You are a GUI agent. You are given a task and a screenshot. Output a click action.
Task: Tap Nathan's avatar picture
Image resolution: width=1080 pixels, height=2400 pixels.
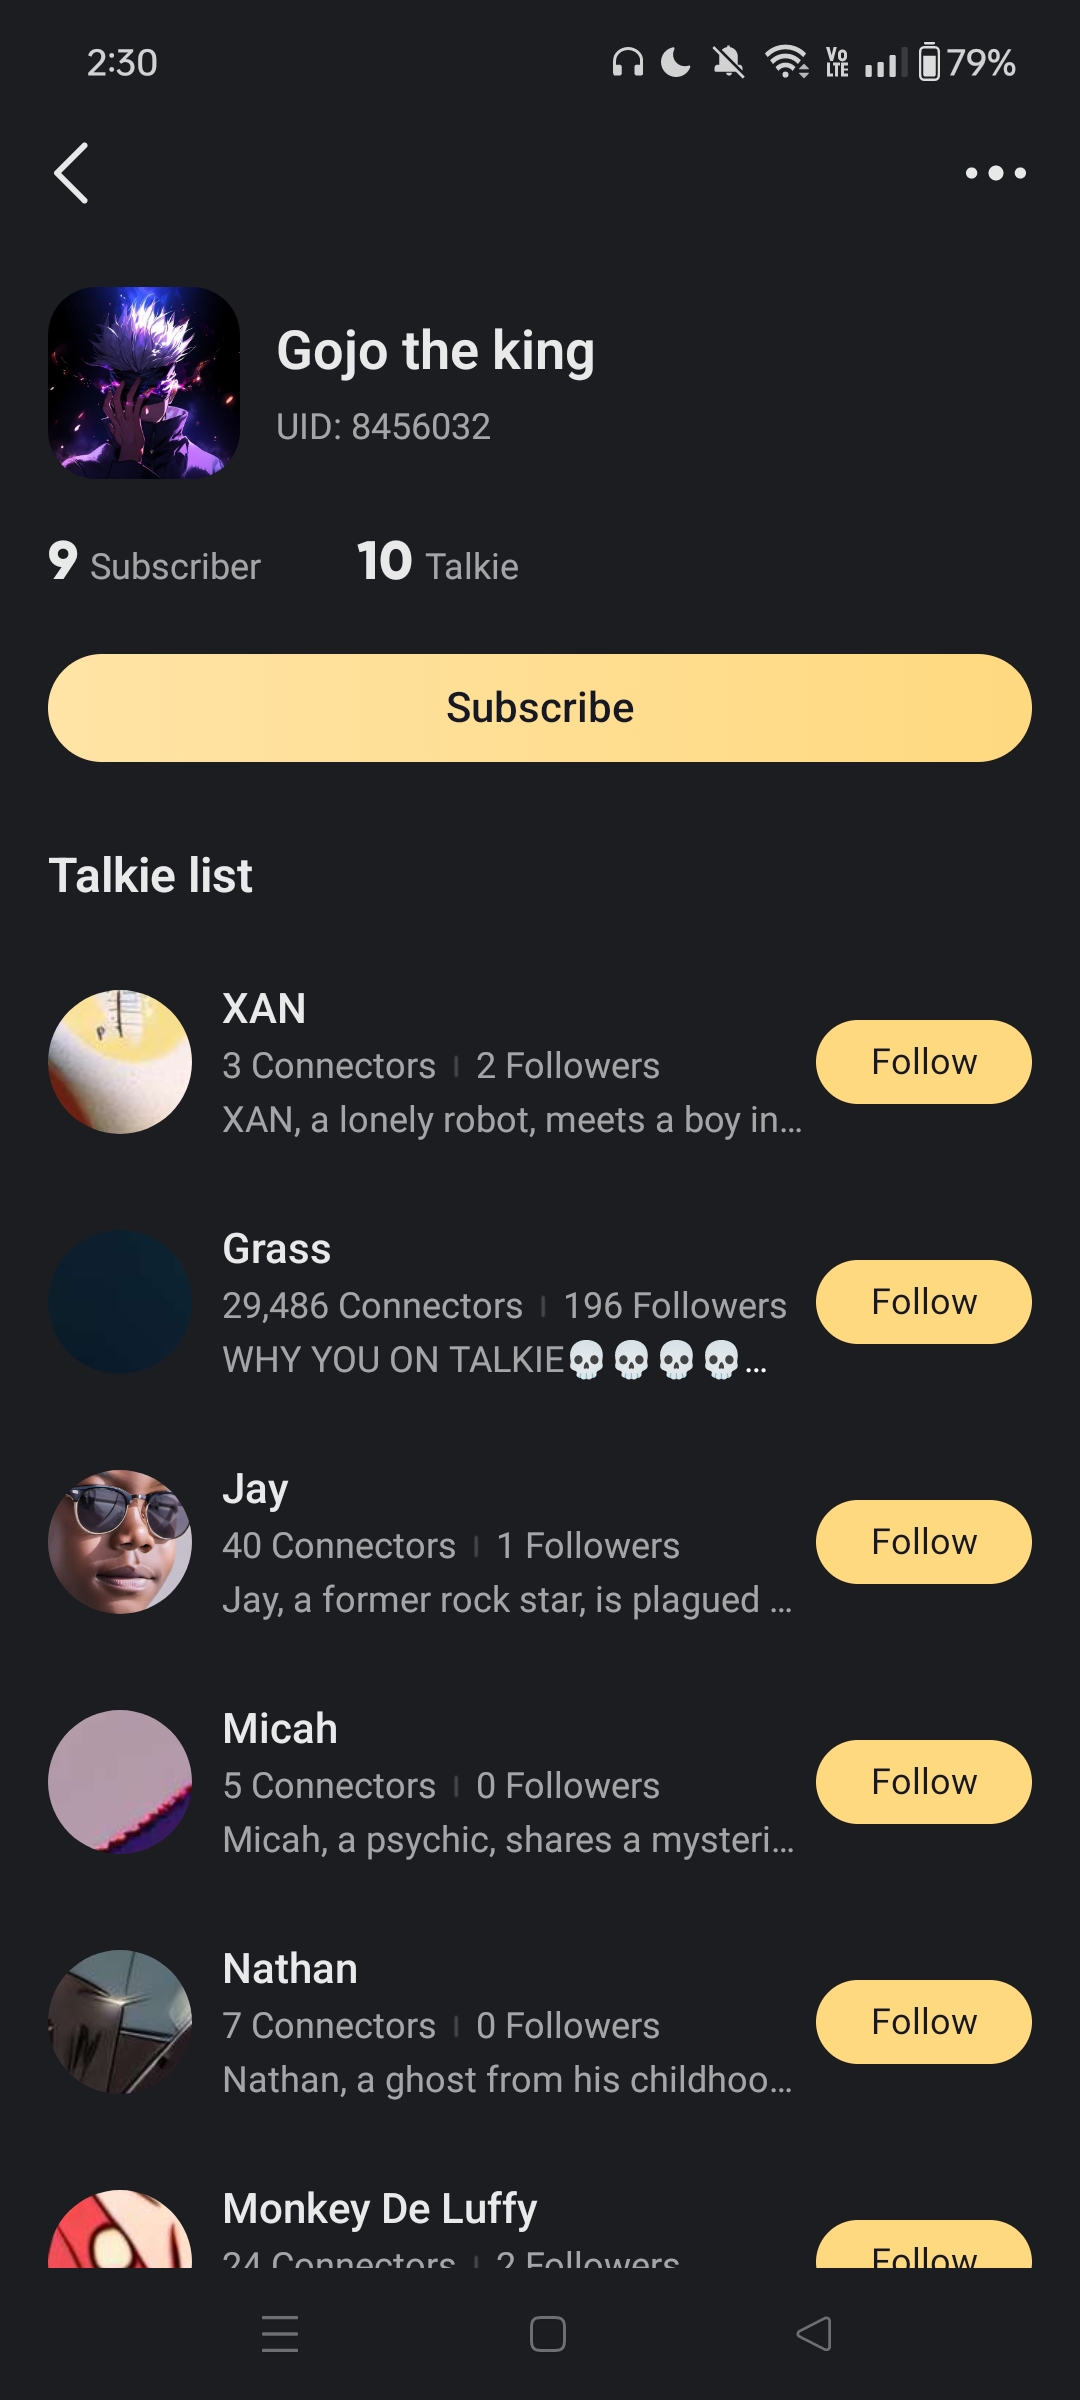(x=120, y=2022)
